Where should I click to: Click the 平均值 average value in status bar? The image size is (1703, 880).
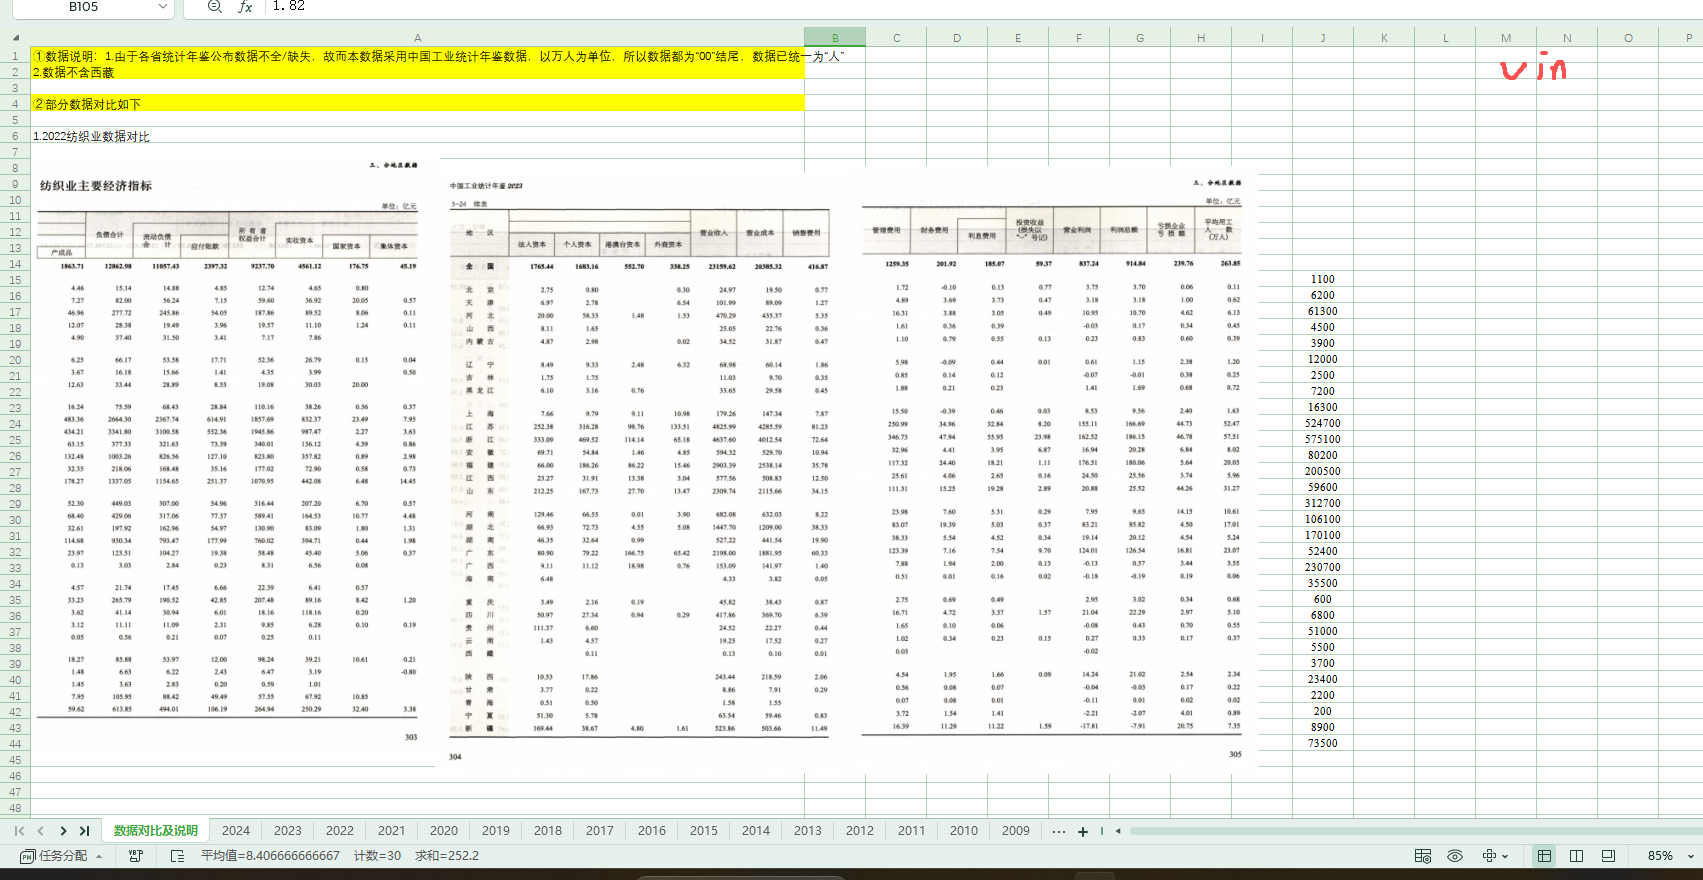270,856
